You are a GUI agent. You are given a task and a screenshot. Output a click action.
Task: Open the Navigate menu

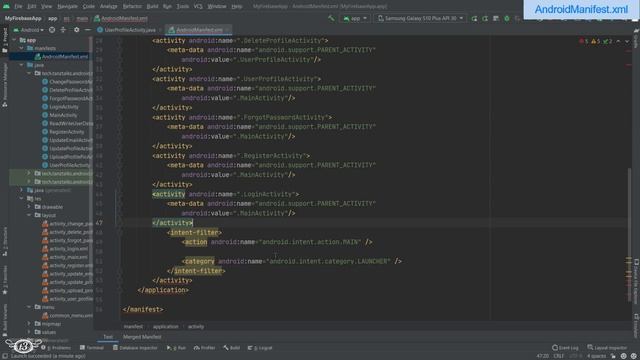tap(67, 7)
